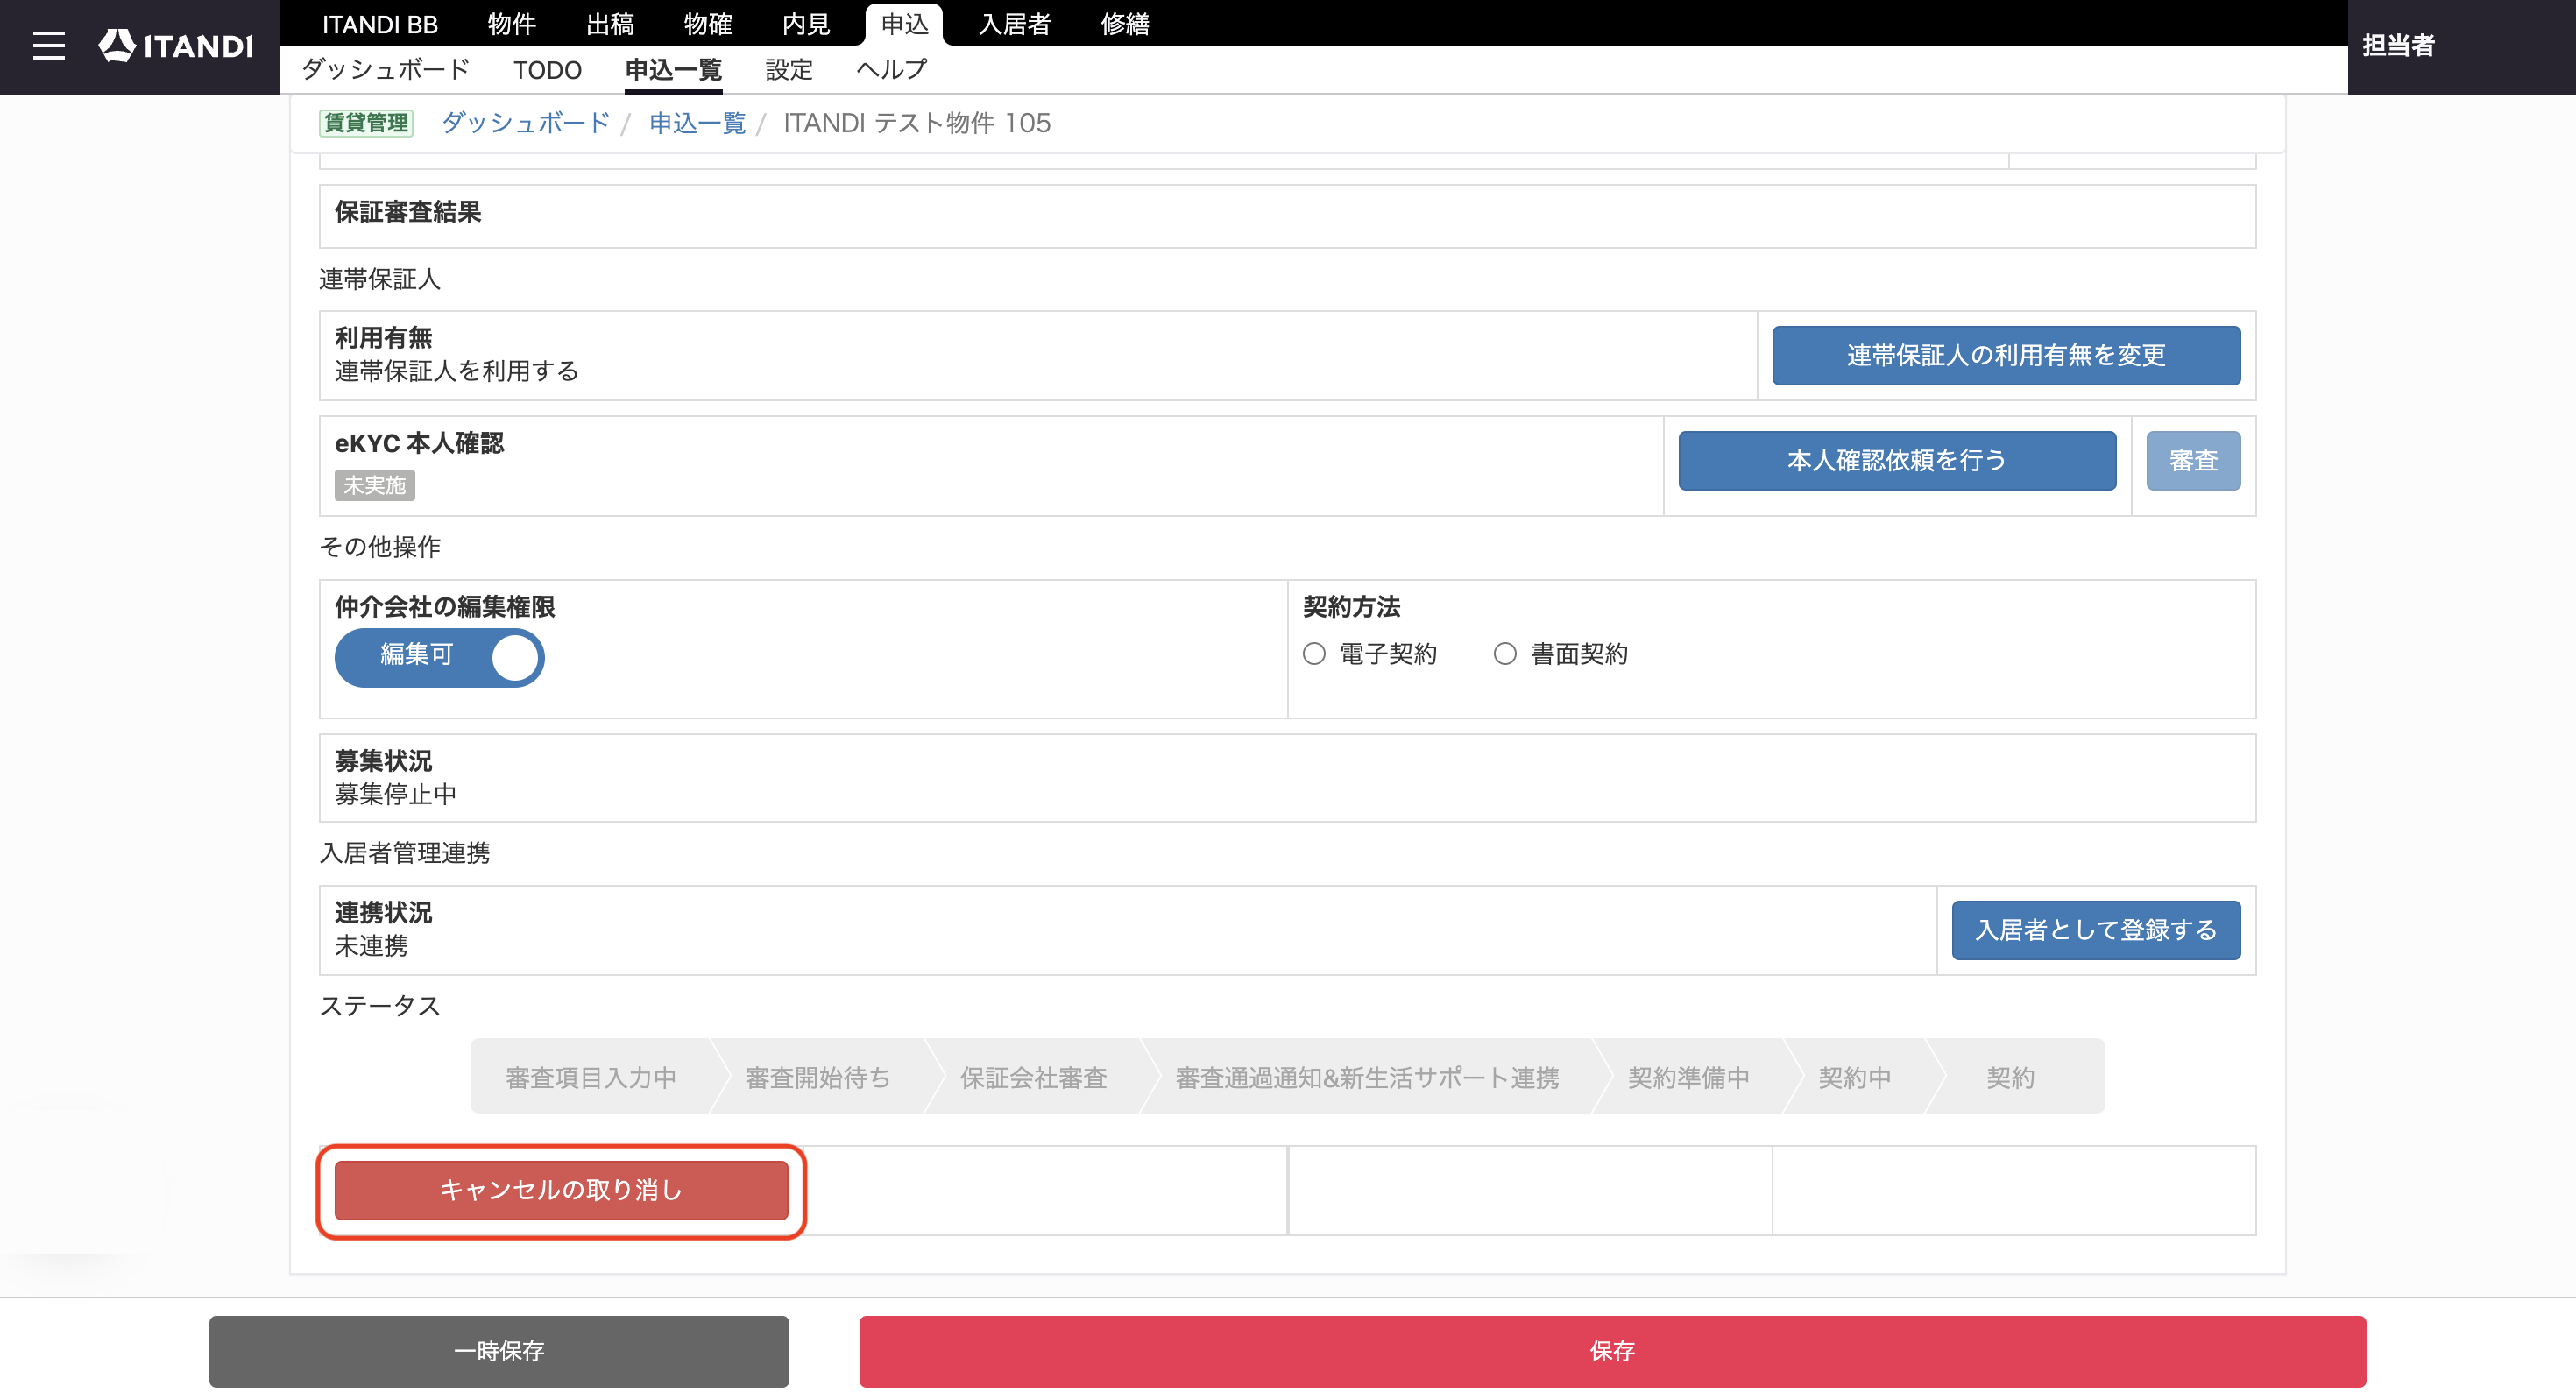This screenshot has height=1400, width=2576.
Task: Click 連帯保証人の利用有無を変更 button
Action: pyautogui.click(x=2006, y=356)
